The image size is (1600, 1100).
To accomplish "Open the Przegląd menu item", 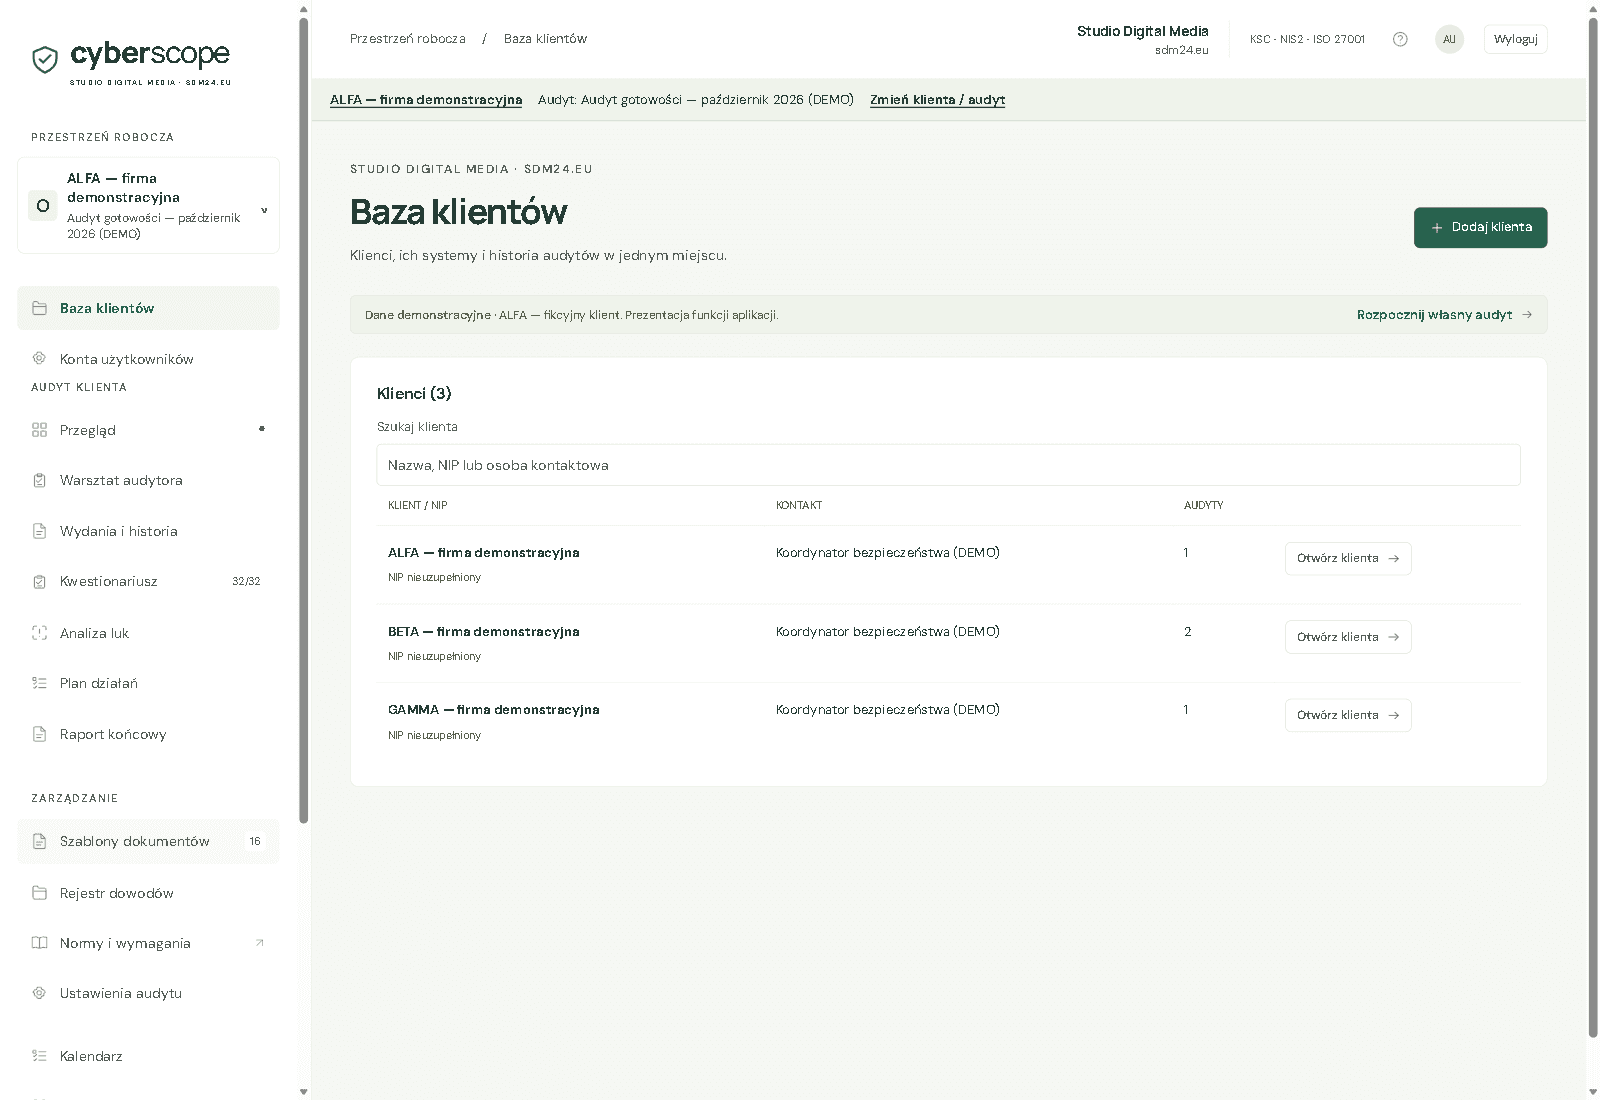I will tap(148, 430).
